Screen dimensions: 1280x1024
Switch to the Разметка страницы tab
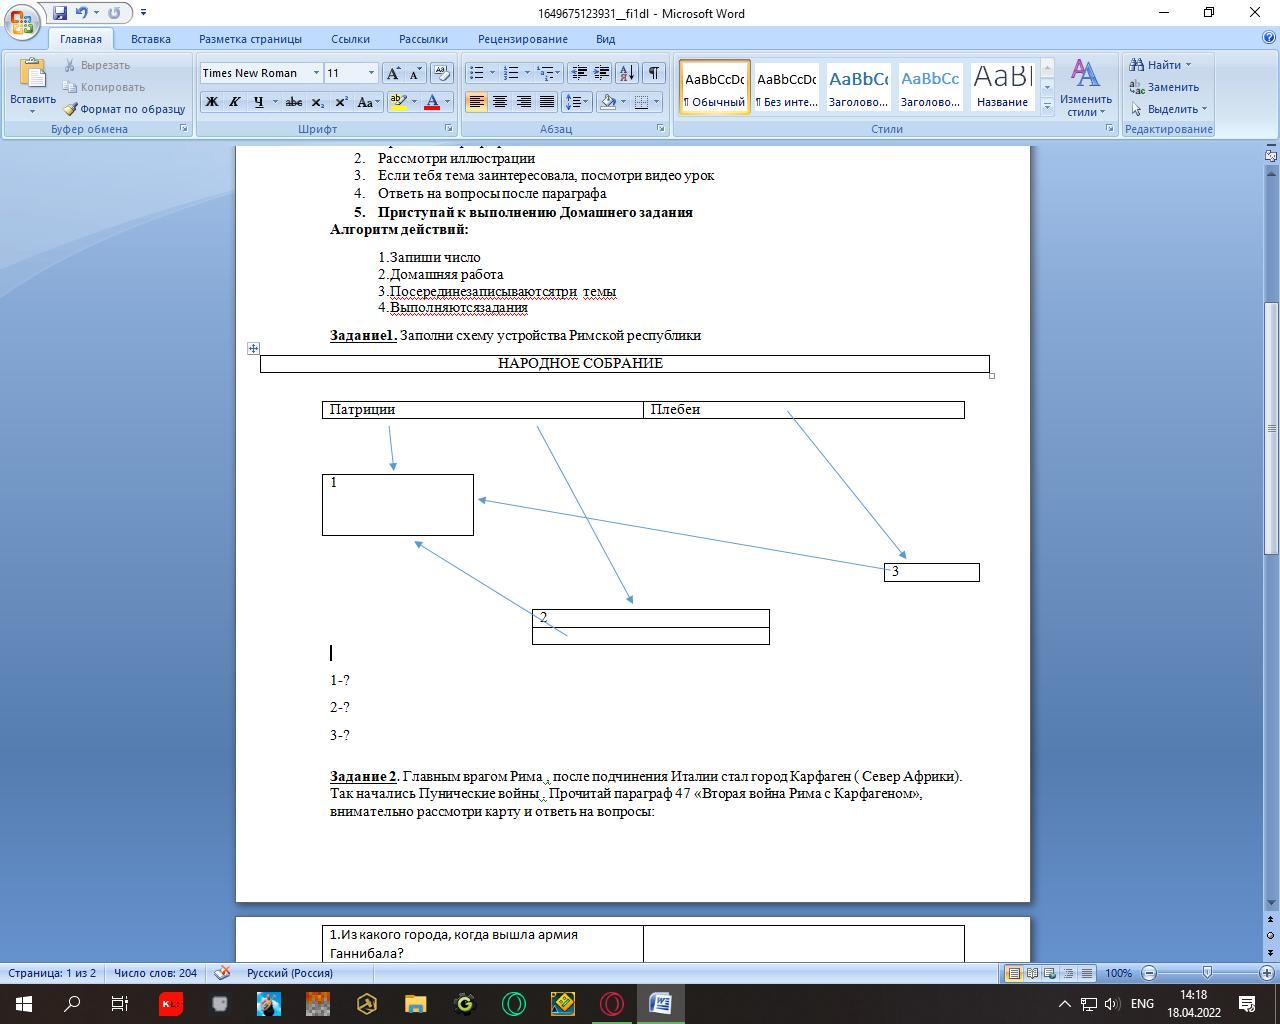(x=250, y=39)
